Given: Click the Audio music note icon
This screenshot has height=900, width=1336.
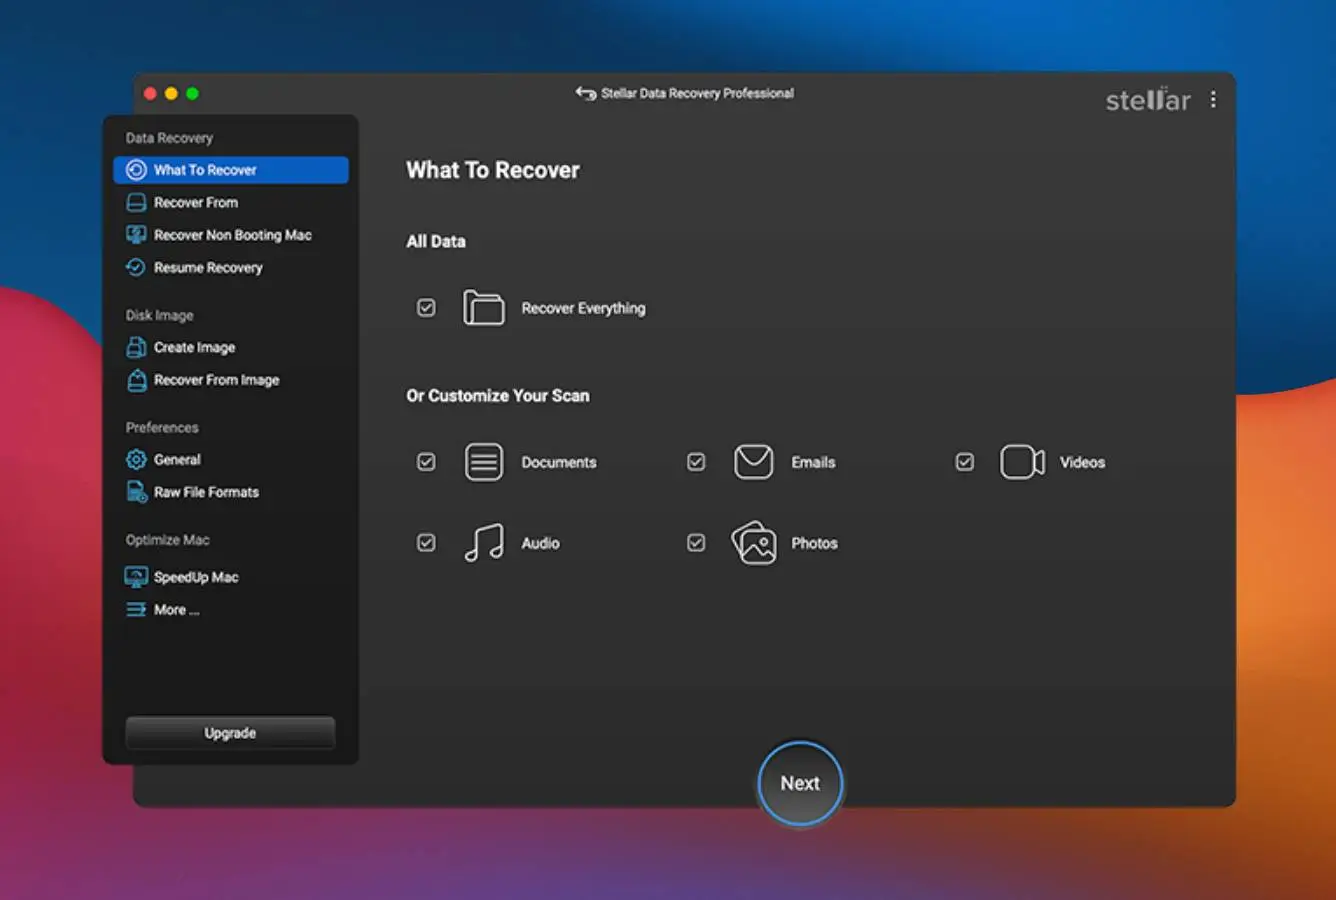Looking at the screenshot, I should [484, 543].
